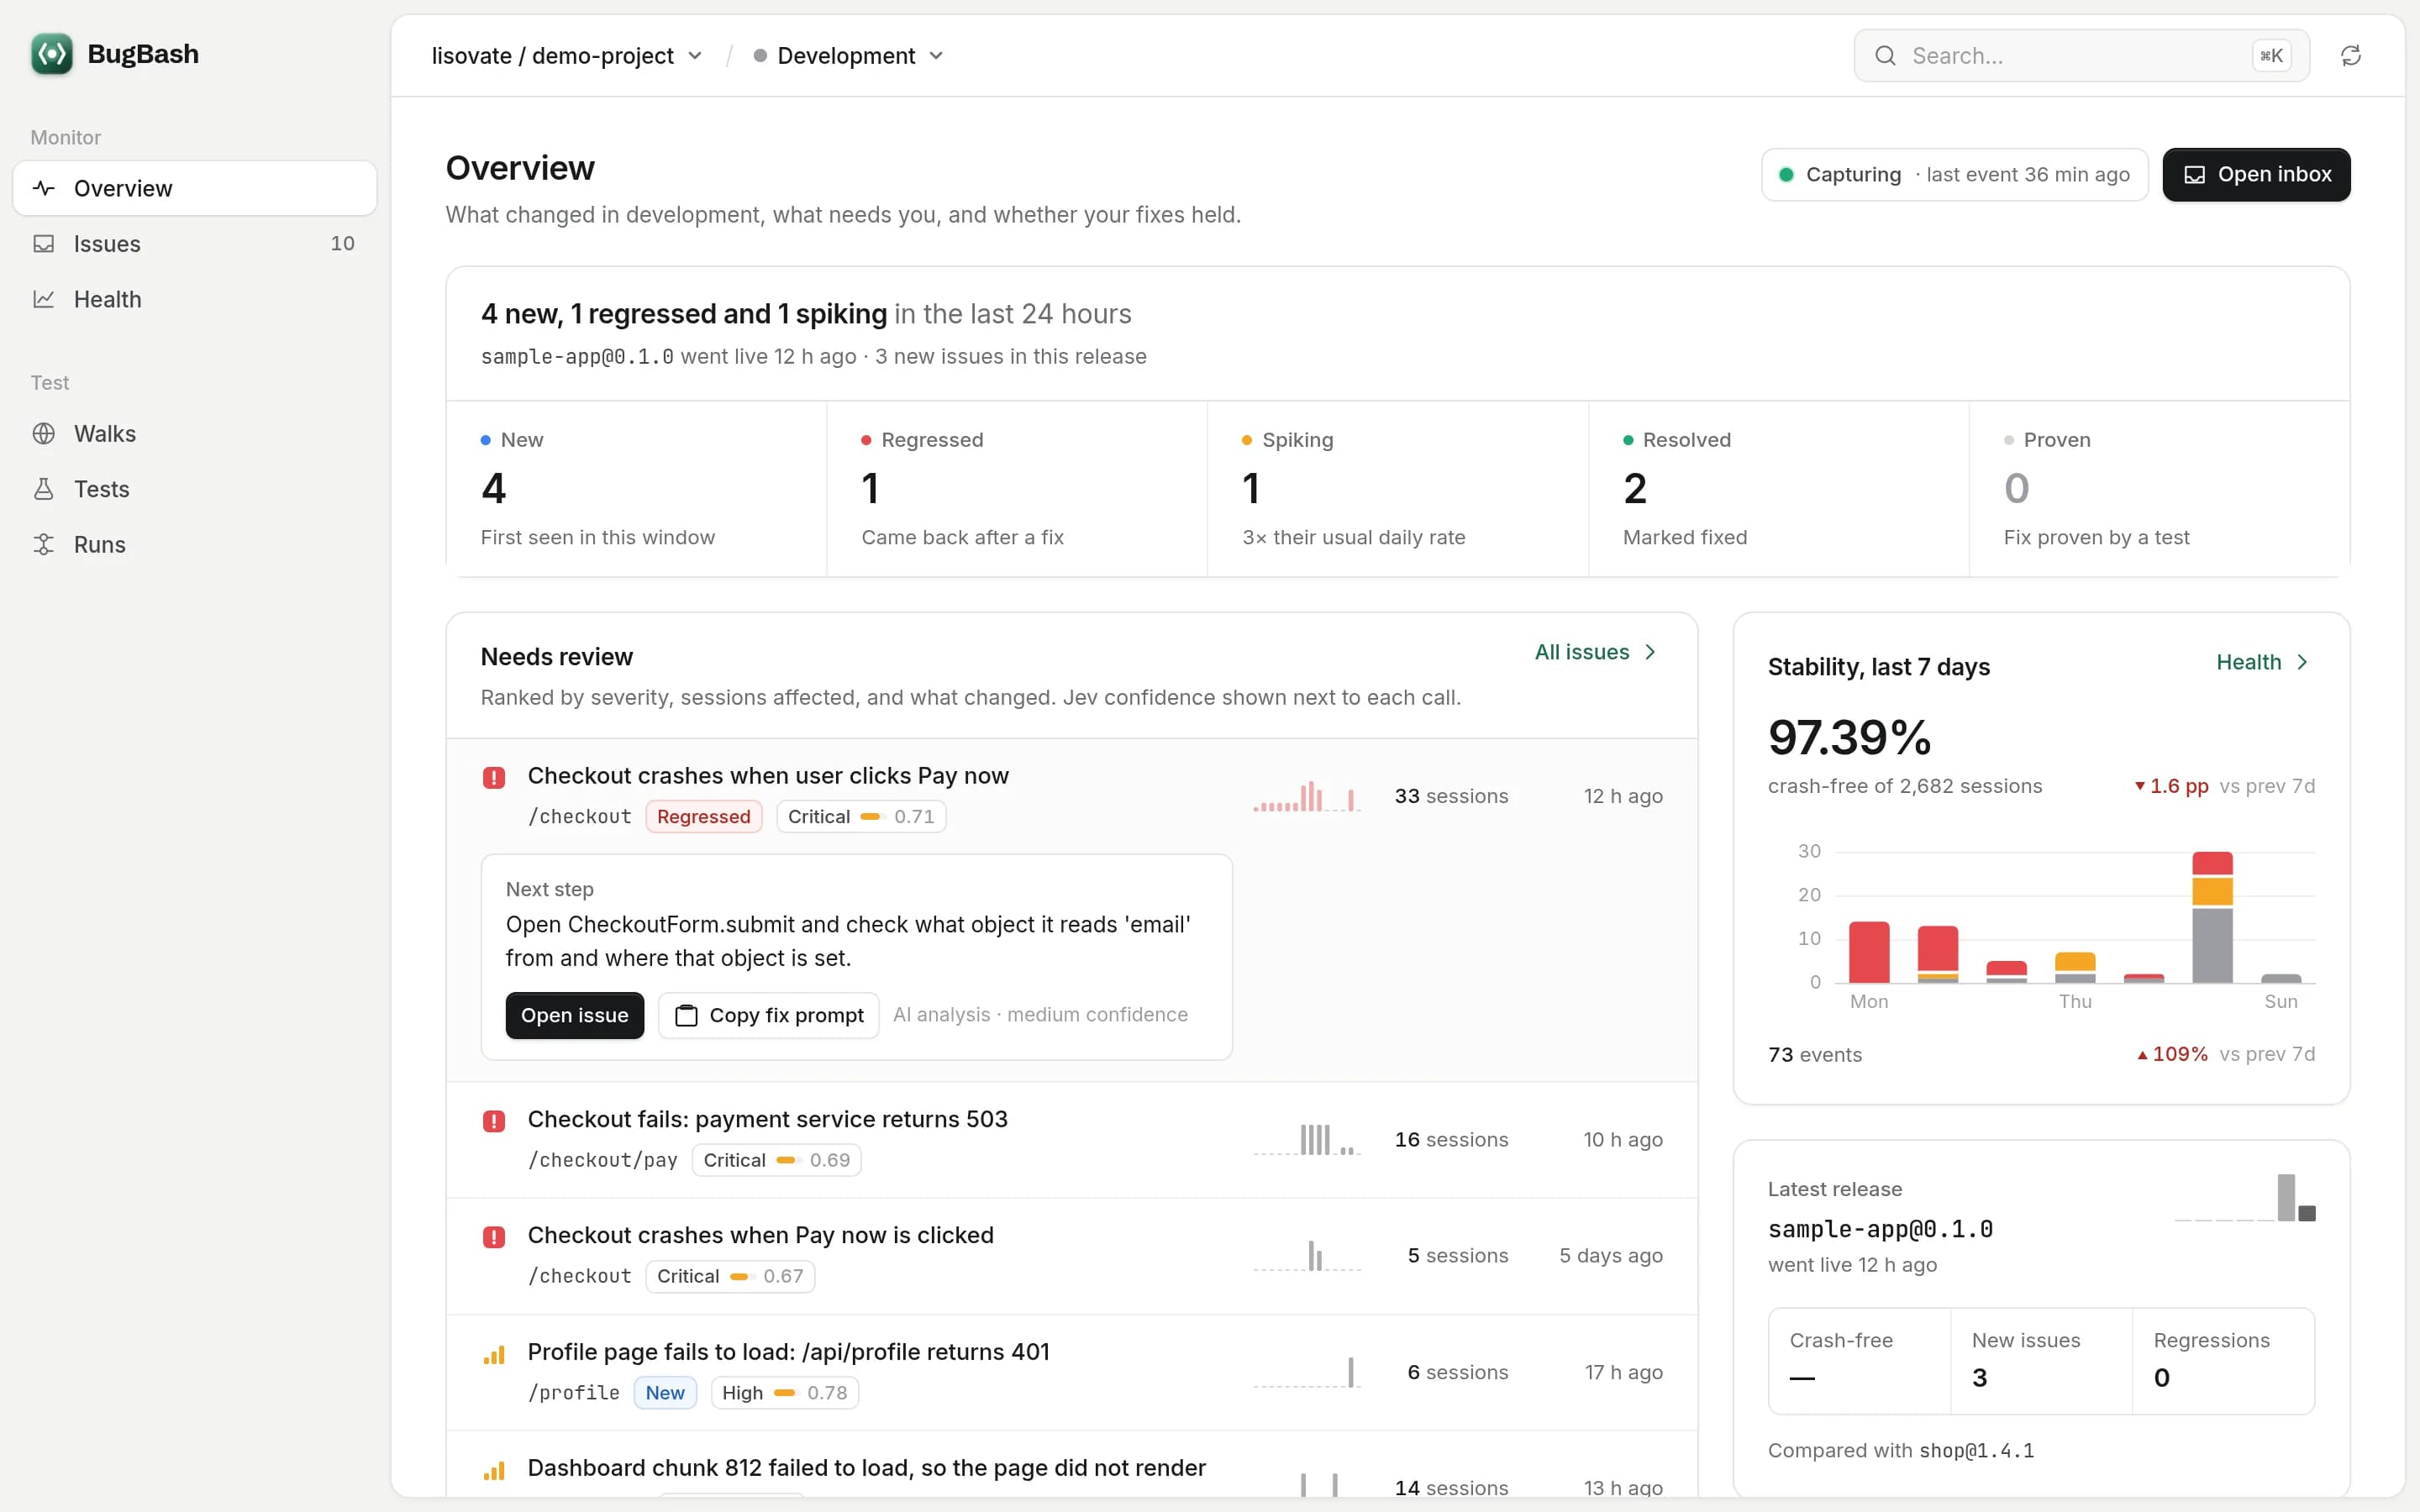The height and width of the screenshot is (1512, 2420).
Task: Click the New stat card showing 4
Action: (636, 489)
